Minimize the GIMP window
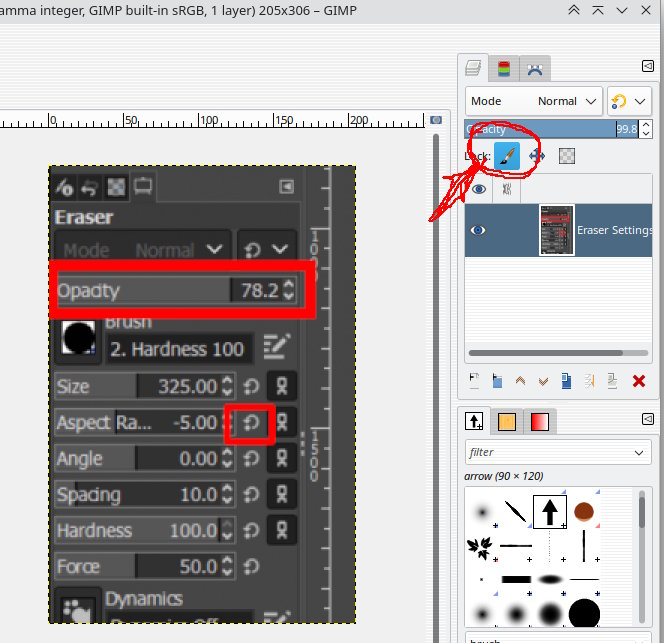The width and height of the screenshot is (664, 643). [x=622, y=10]
